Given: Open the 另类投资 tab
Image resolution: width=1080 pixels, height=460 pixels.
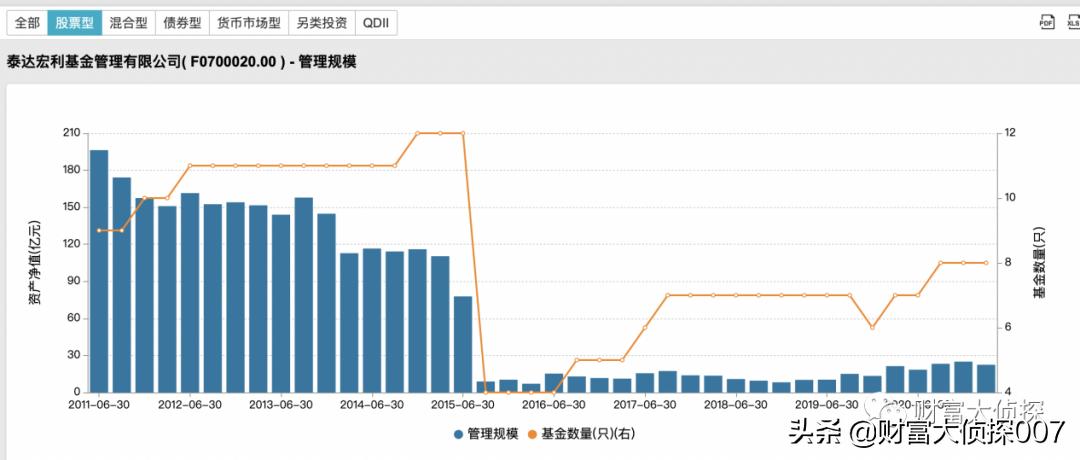Looking at the screenshot, I should click(322, 23).
